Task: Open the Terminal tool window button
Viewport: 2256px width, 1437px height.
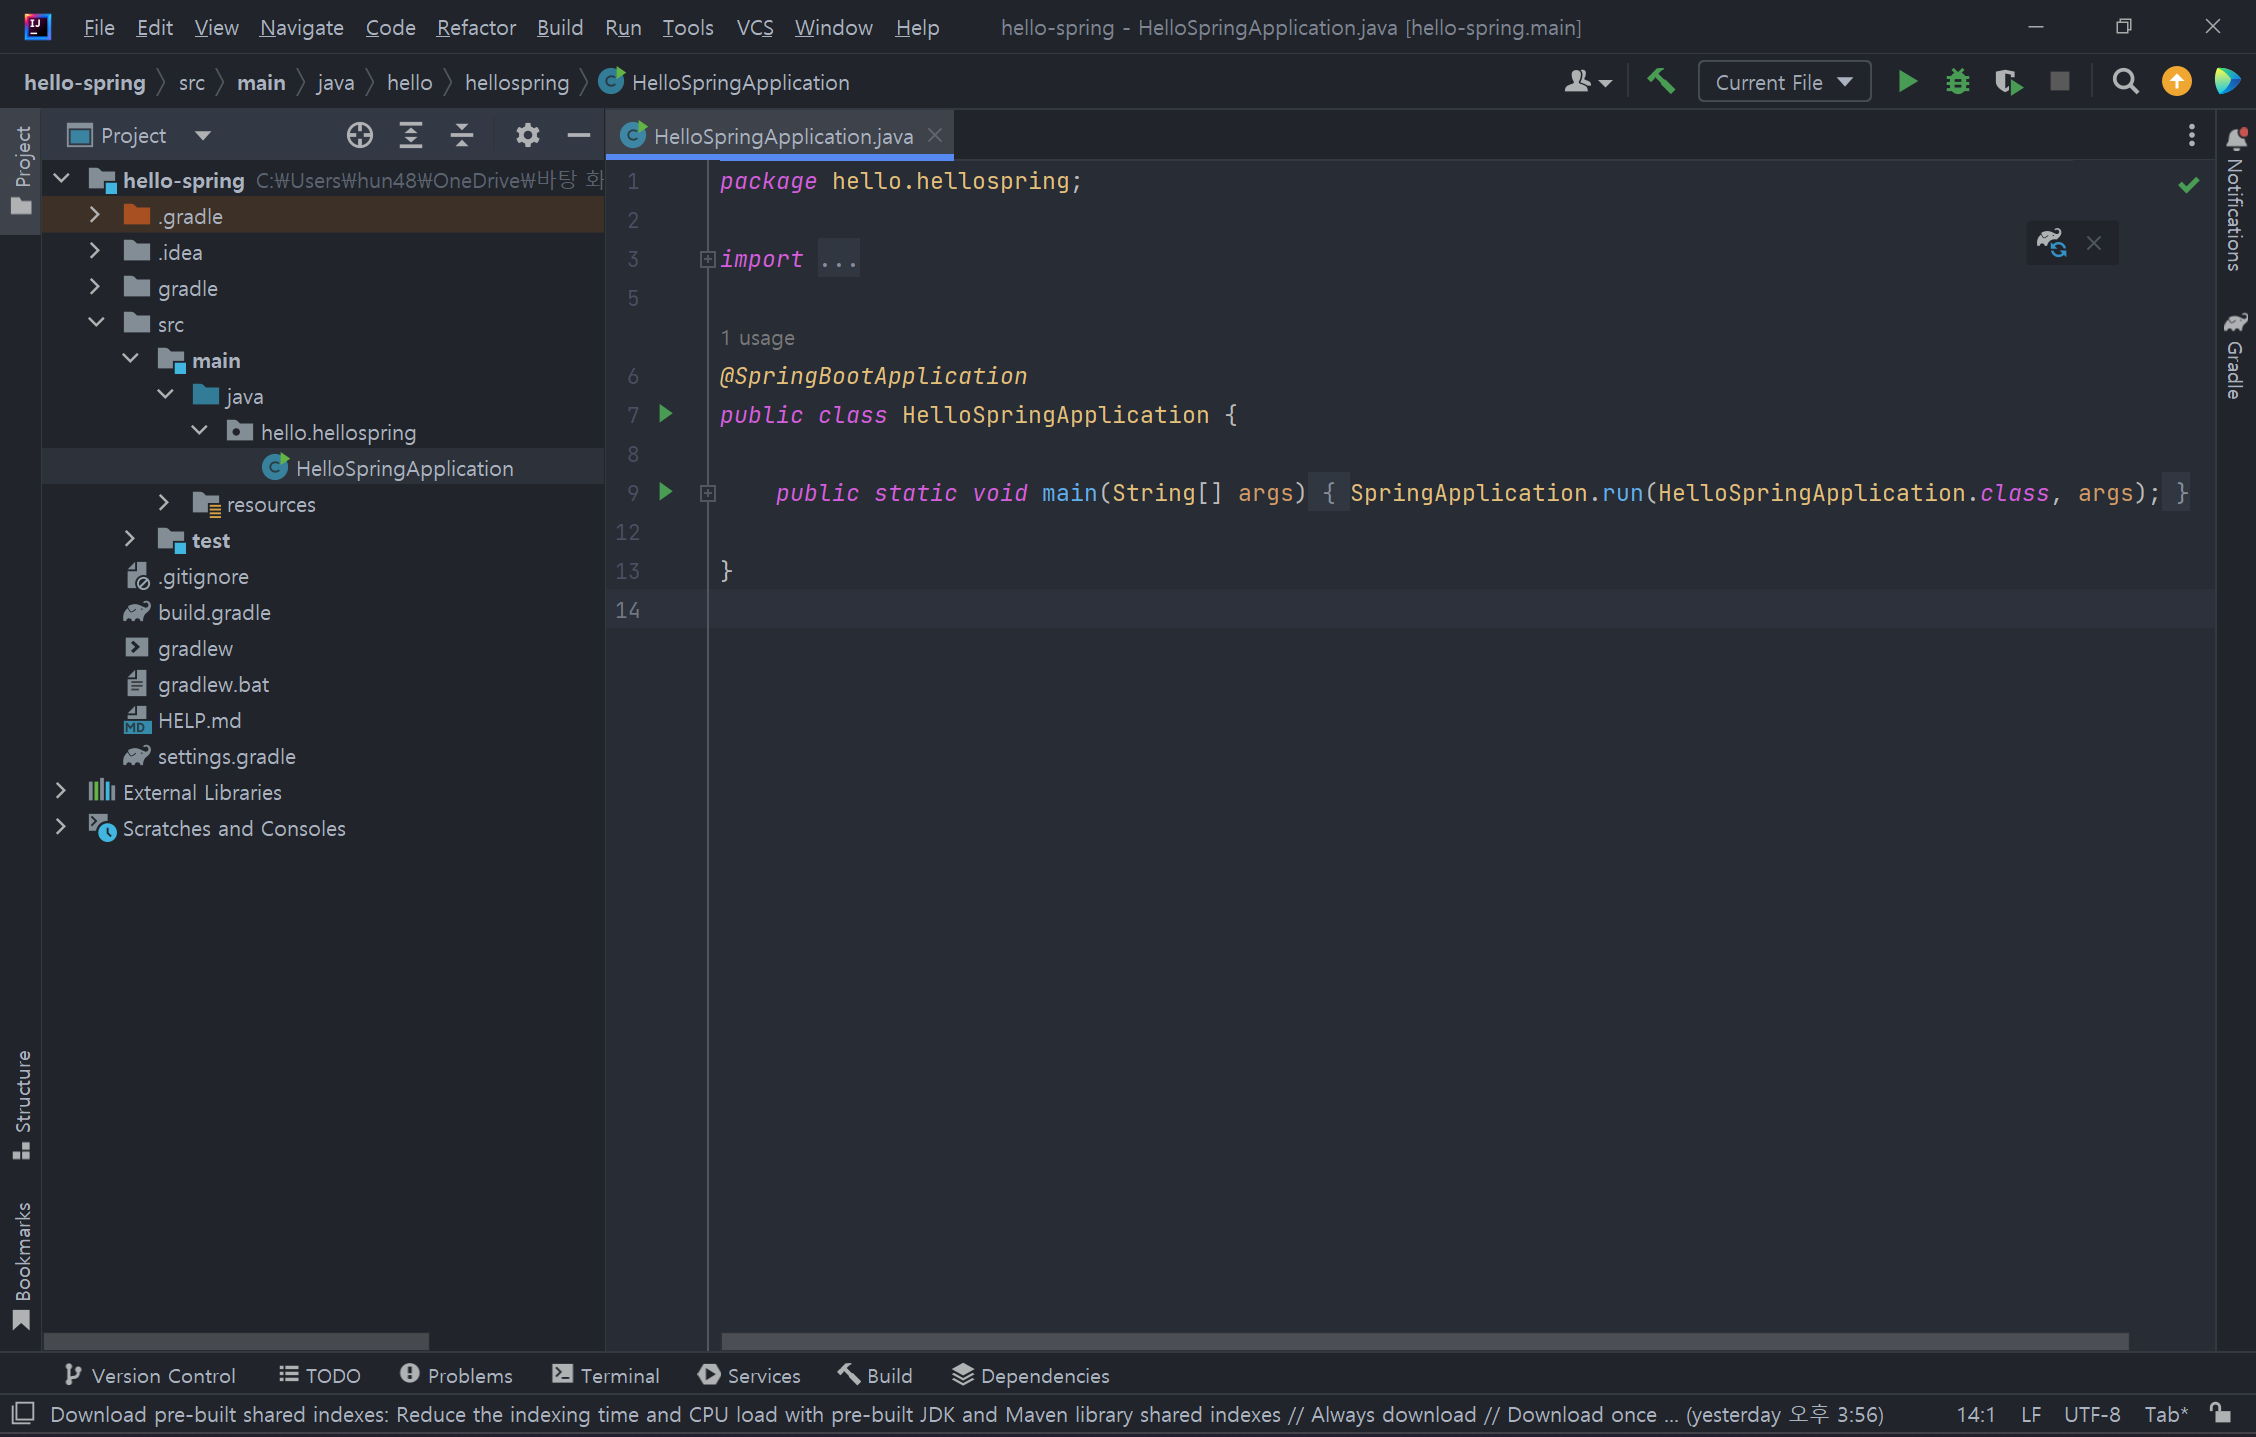Action: (x=606, y=1375)
